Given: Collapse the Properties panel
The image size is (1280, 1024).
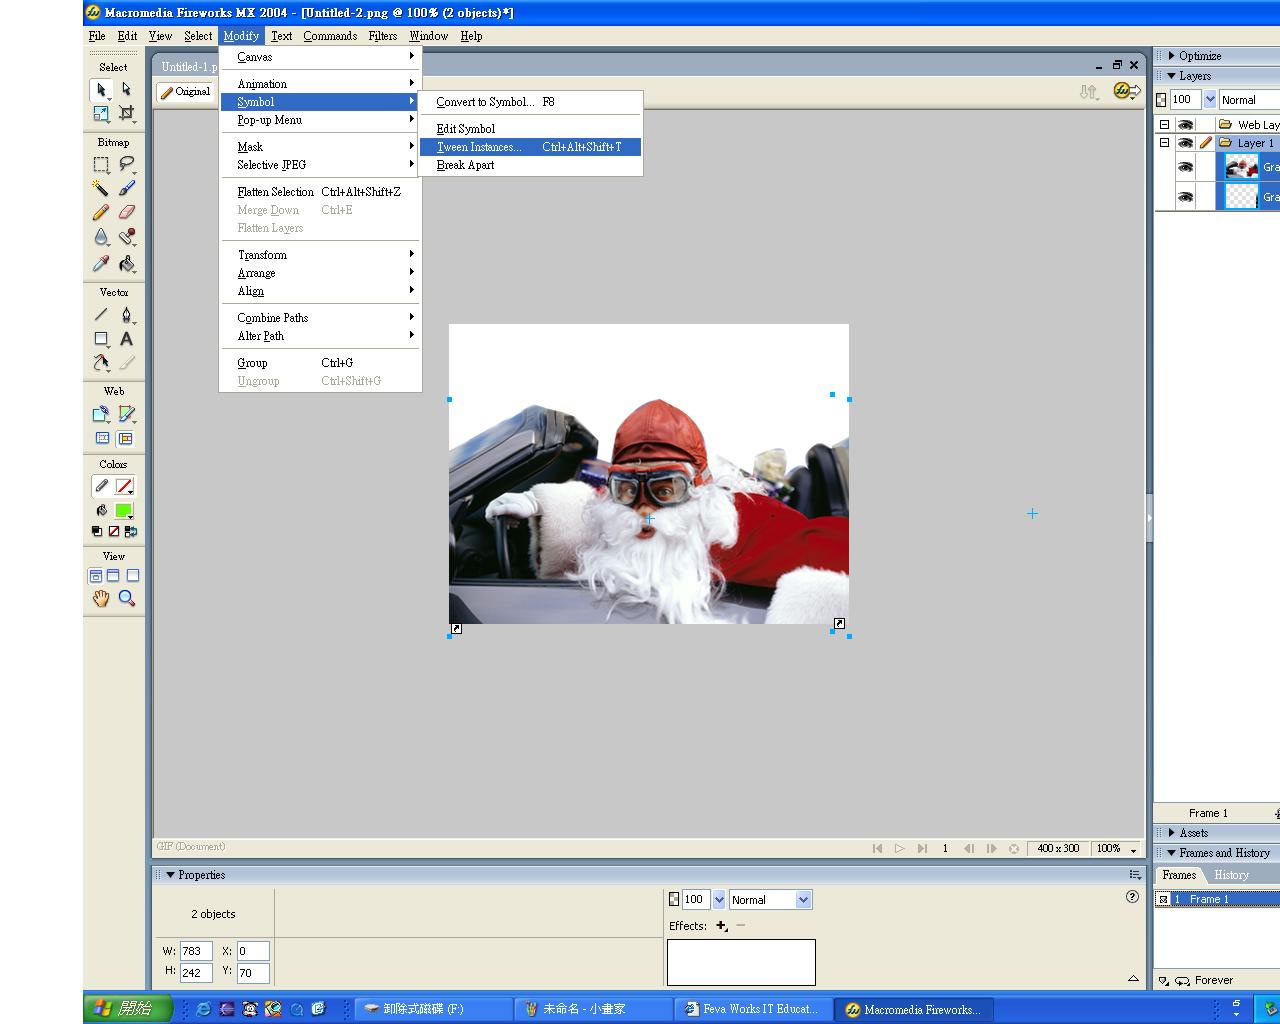Looking at the screenshot, I should [x=170, y=875].
